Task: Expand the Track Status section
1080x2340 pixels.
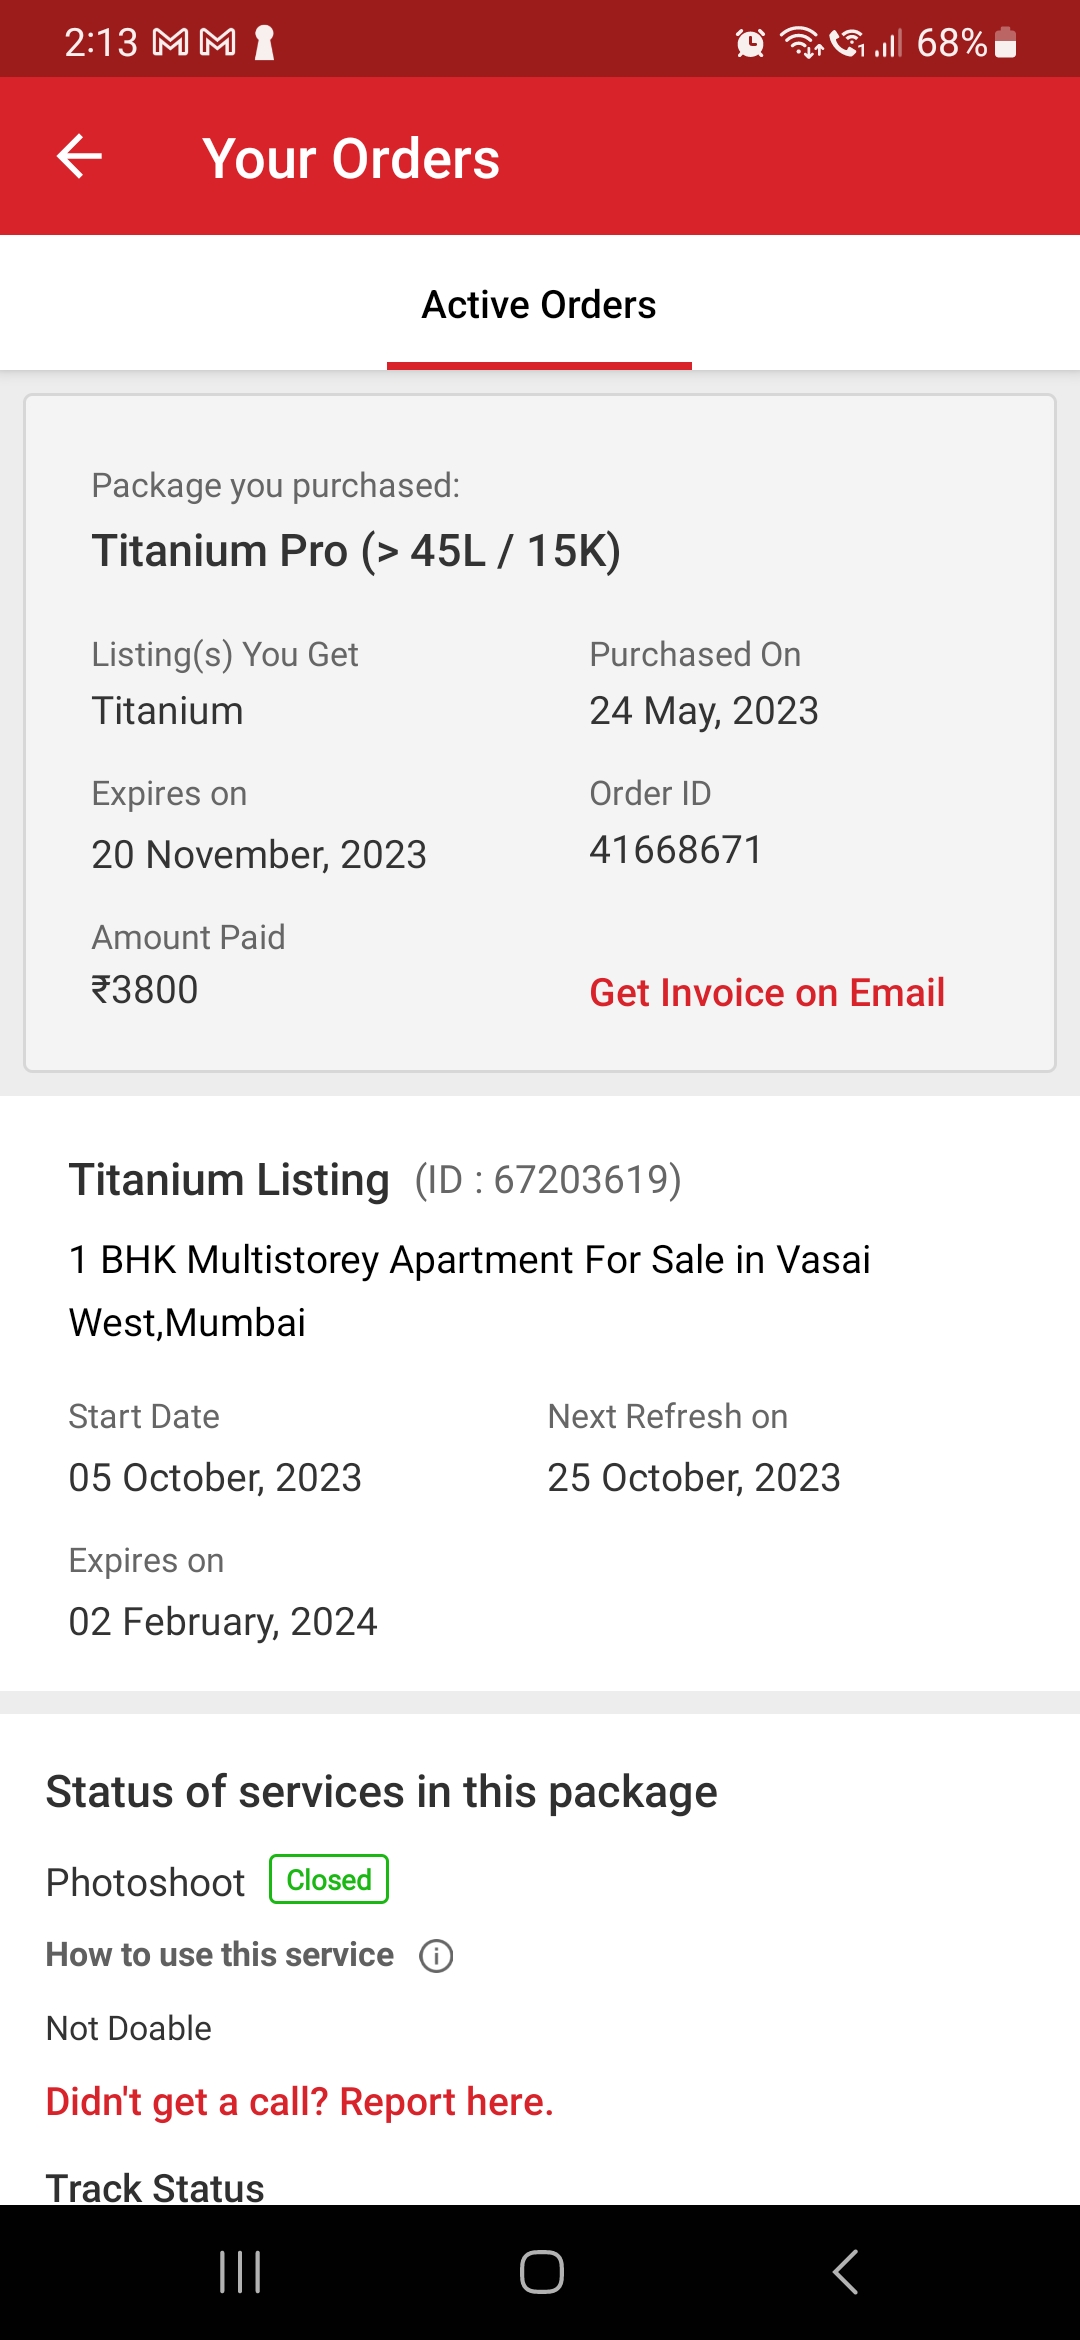Action: coord(155,2188)
